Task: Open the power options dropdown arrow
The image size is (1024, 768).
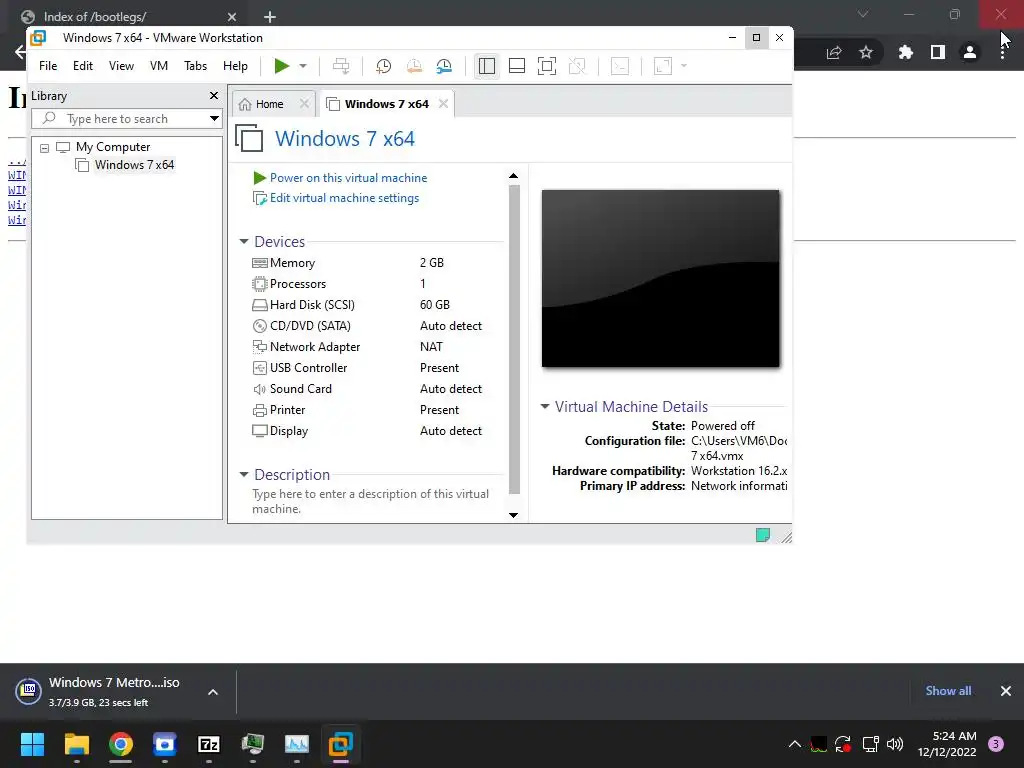Action: (x=303, y=66)
